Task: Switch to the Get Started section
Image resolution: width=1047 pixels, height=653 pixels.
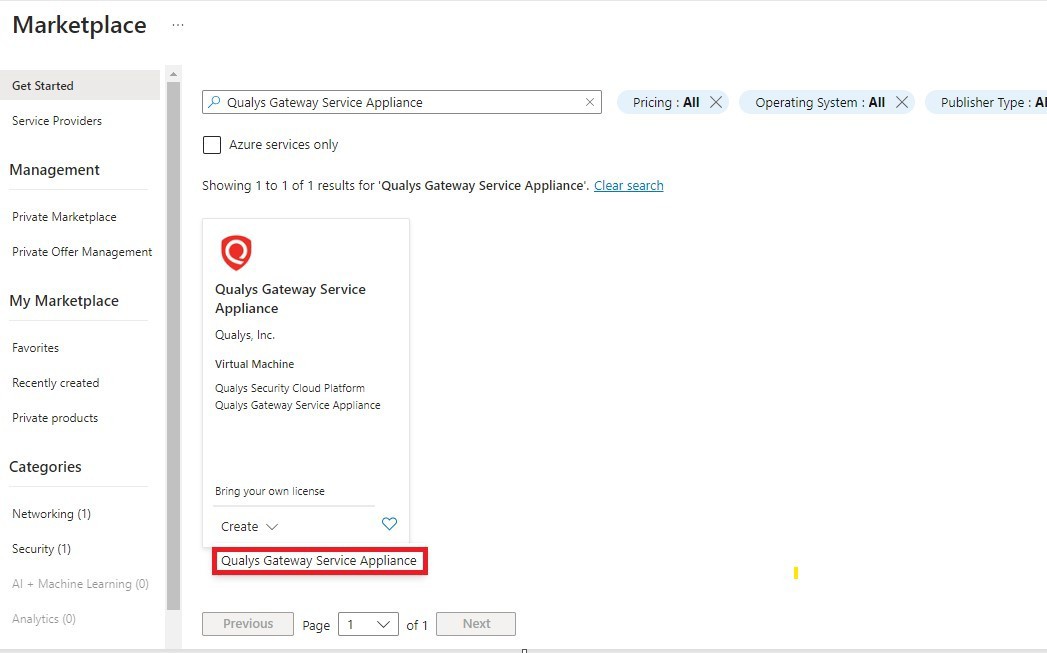Action: pyautogui.click(x=42, y=85)
